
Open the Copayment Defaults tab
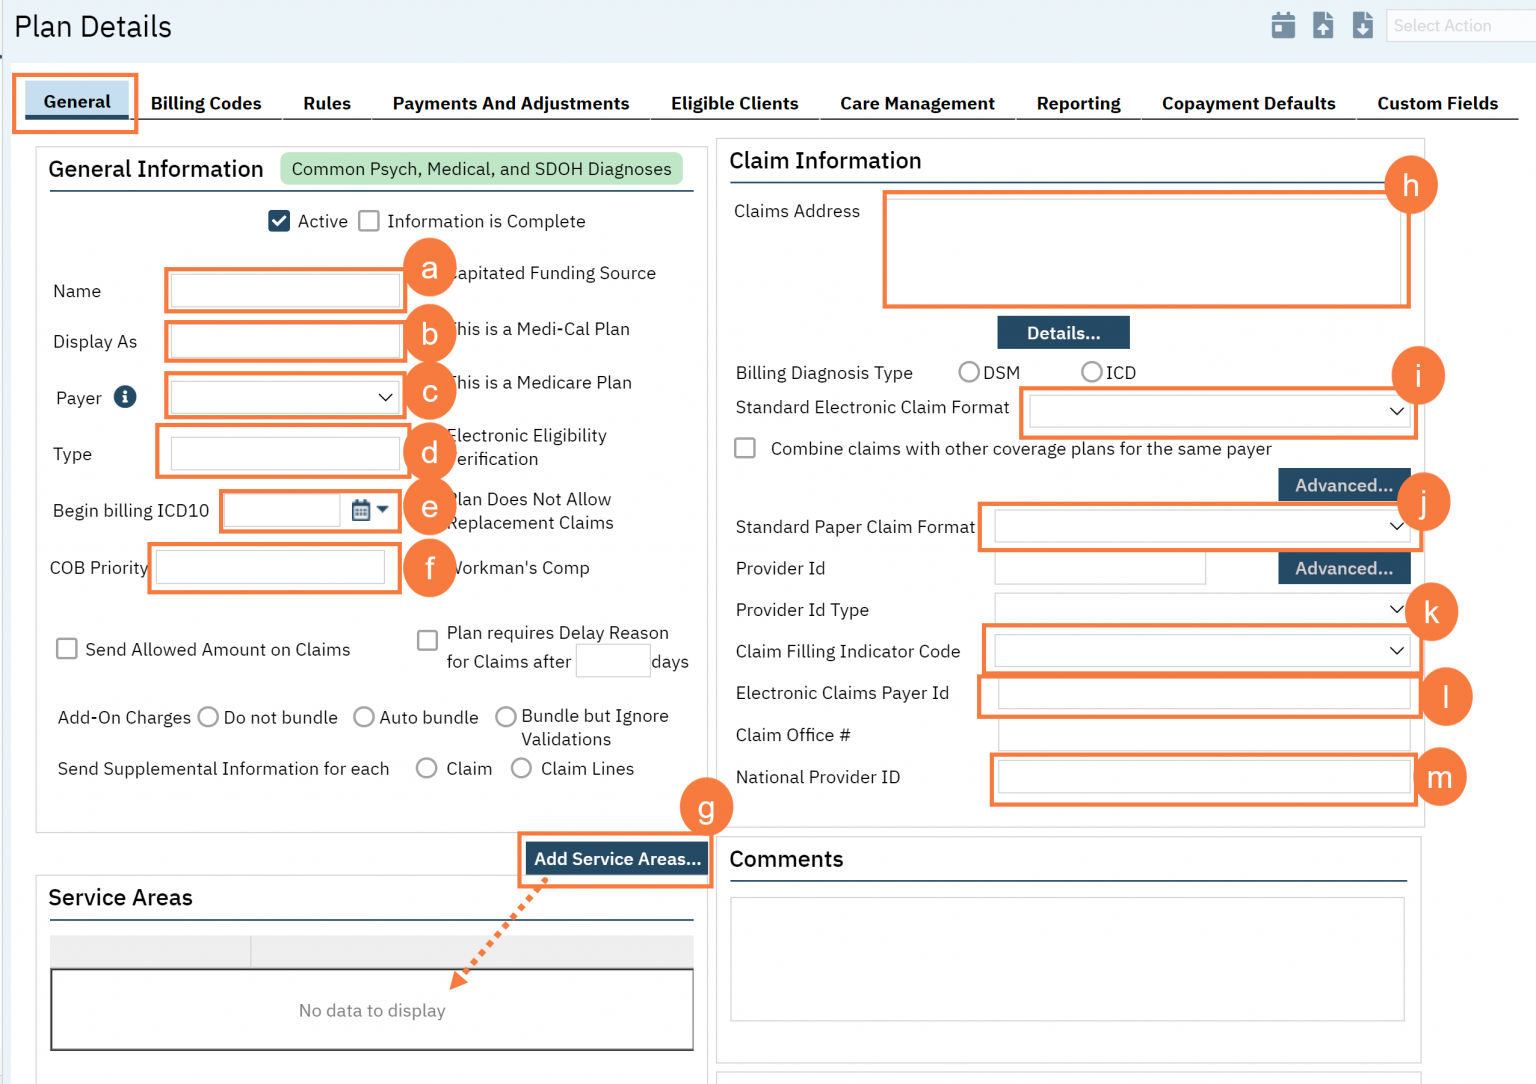point(1248,102)
